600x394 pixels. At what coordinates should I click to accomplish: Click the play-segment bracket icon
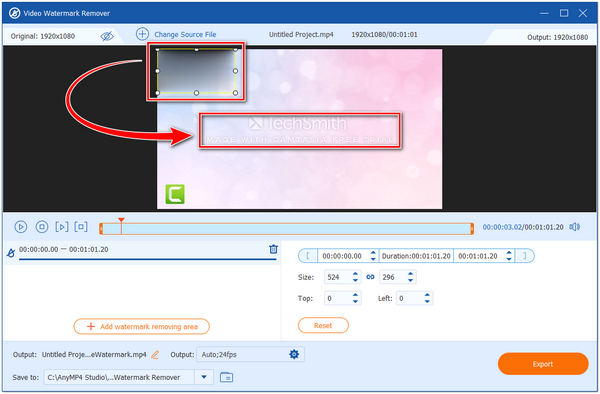pyautogui.click(x=62, y=227)
